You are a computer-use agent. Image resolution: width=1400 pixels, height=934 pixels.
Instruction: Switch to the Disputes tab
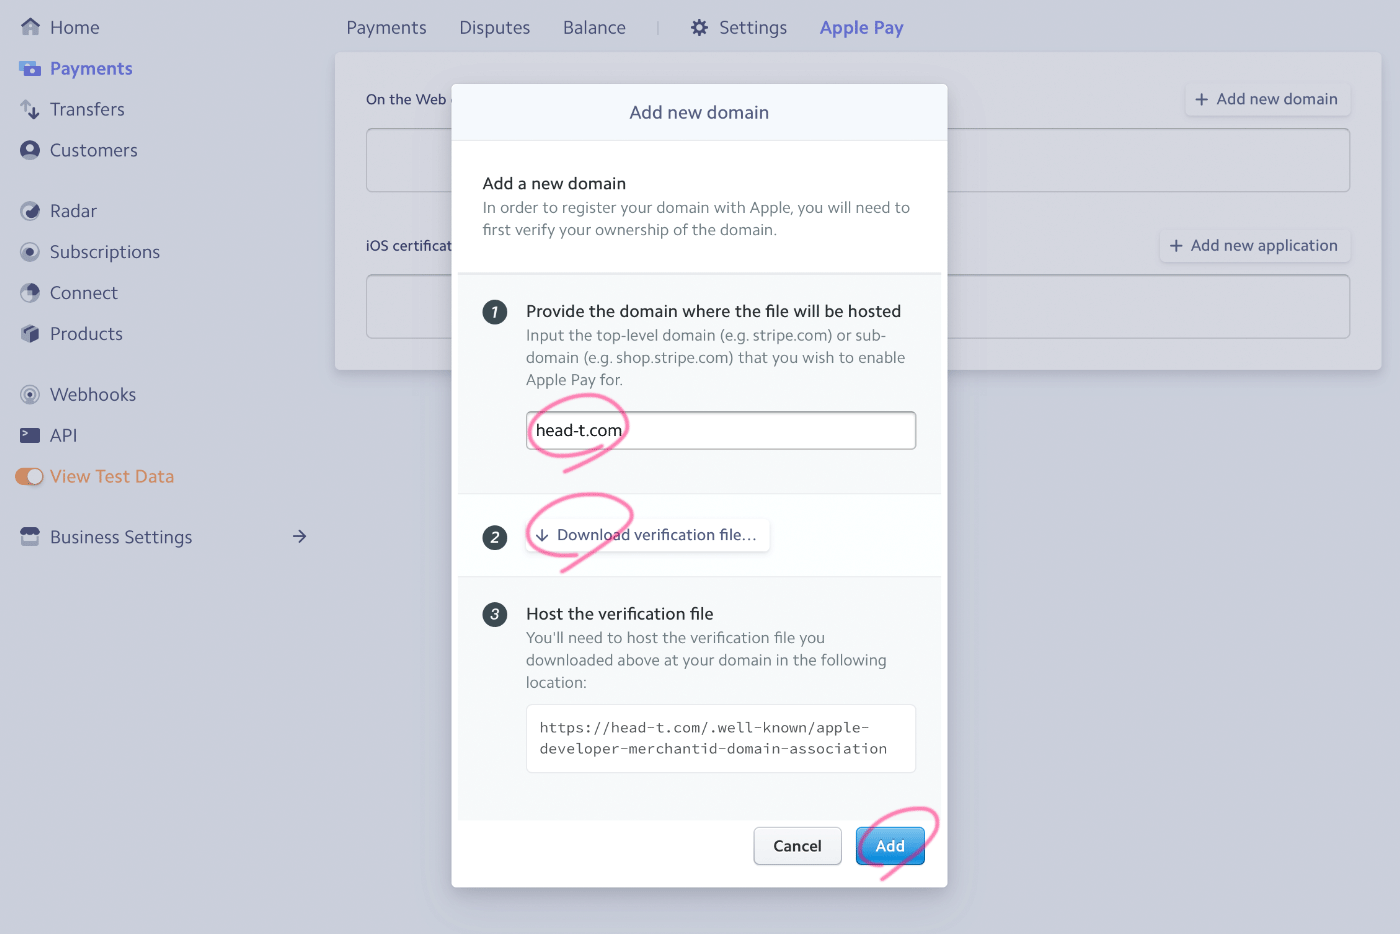(494, 28)
